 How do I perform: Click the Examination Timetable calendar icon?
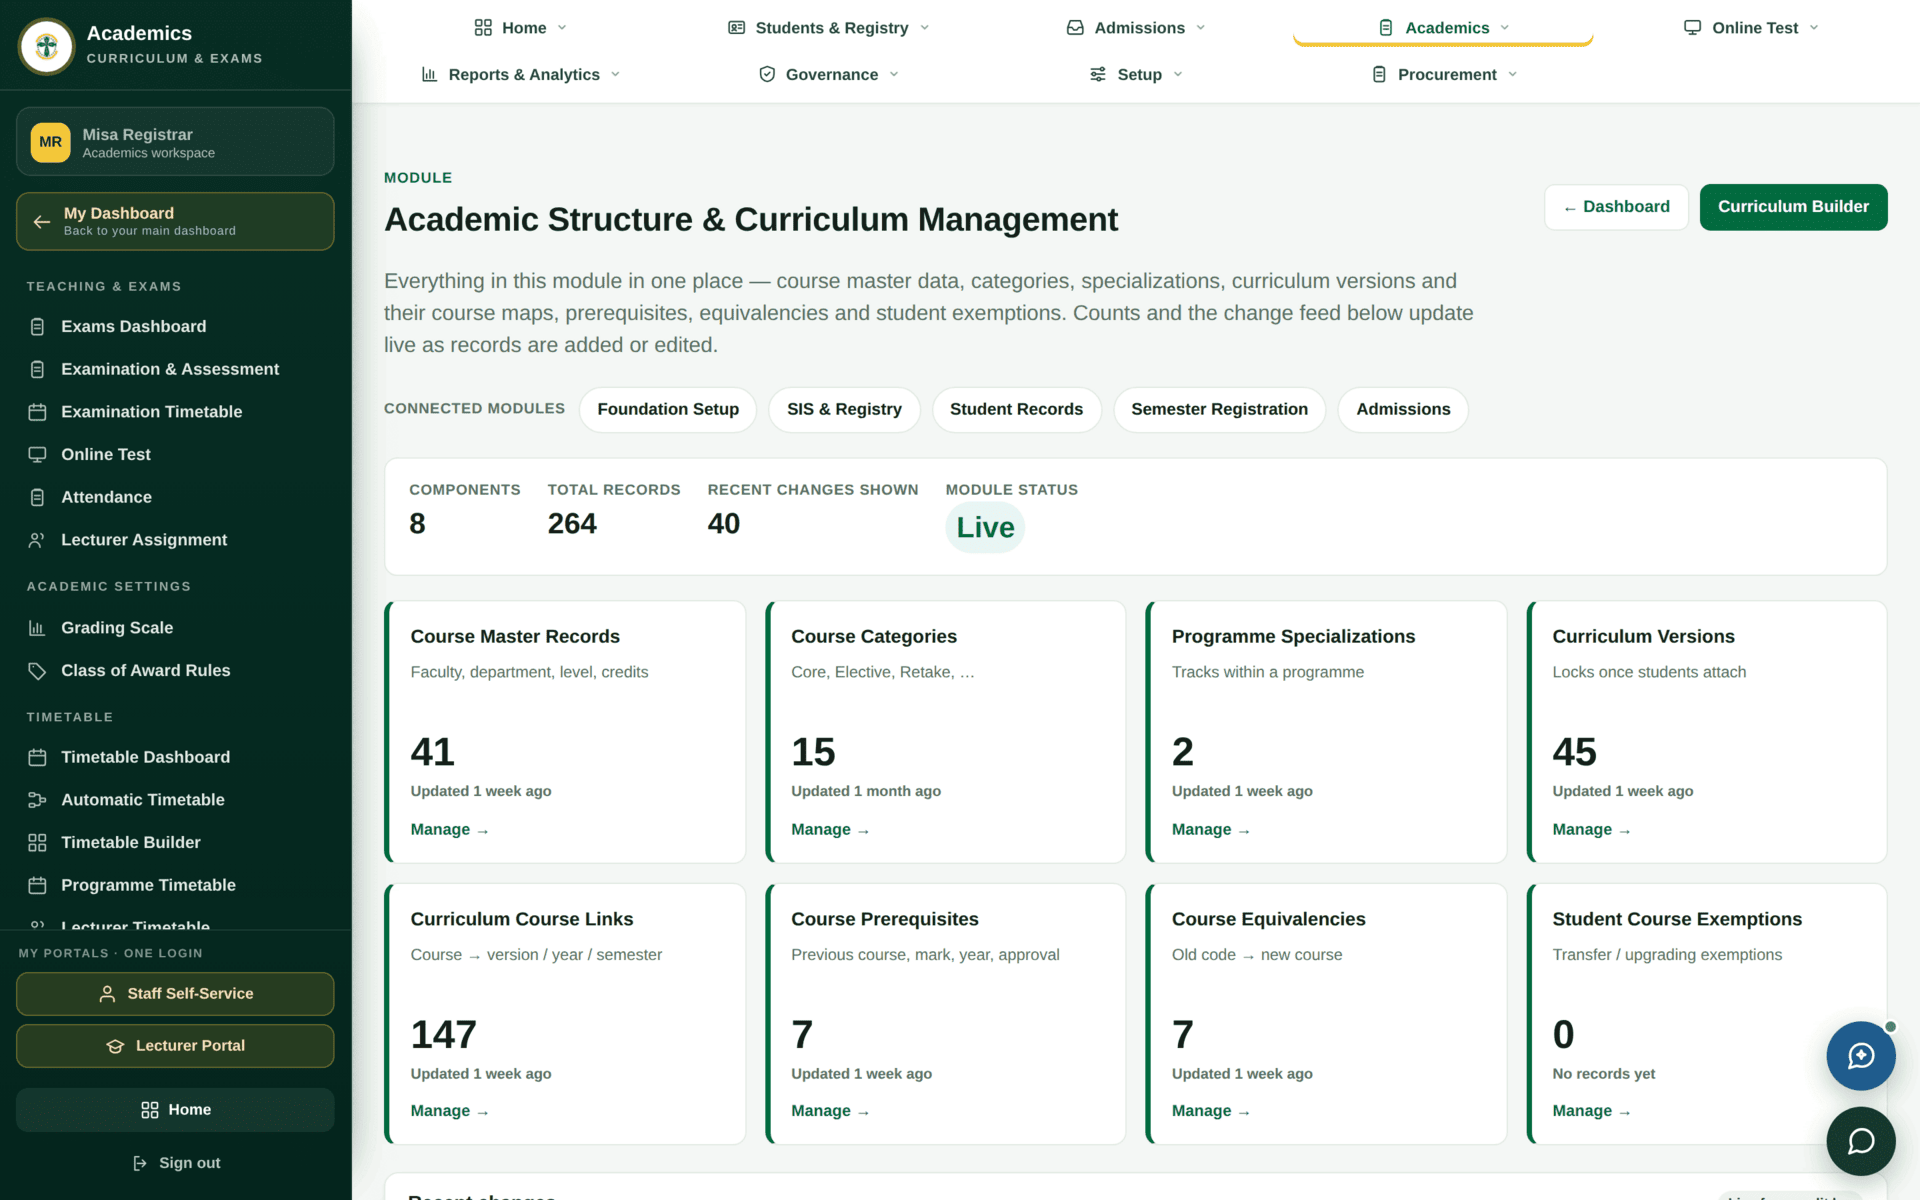(37, 412)
